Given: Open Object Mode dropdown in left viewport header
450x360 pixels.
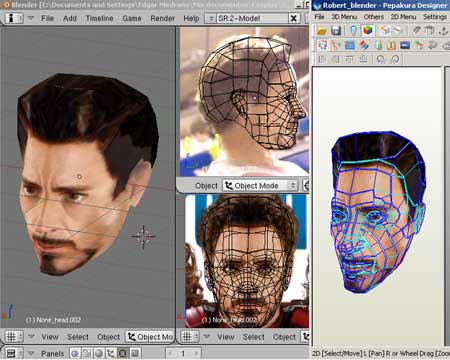Looking at the screenshot, I should [x=150, y=337].
